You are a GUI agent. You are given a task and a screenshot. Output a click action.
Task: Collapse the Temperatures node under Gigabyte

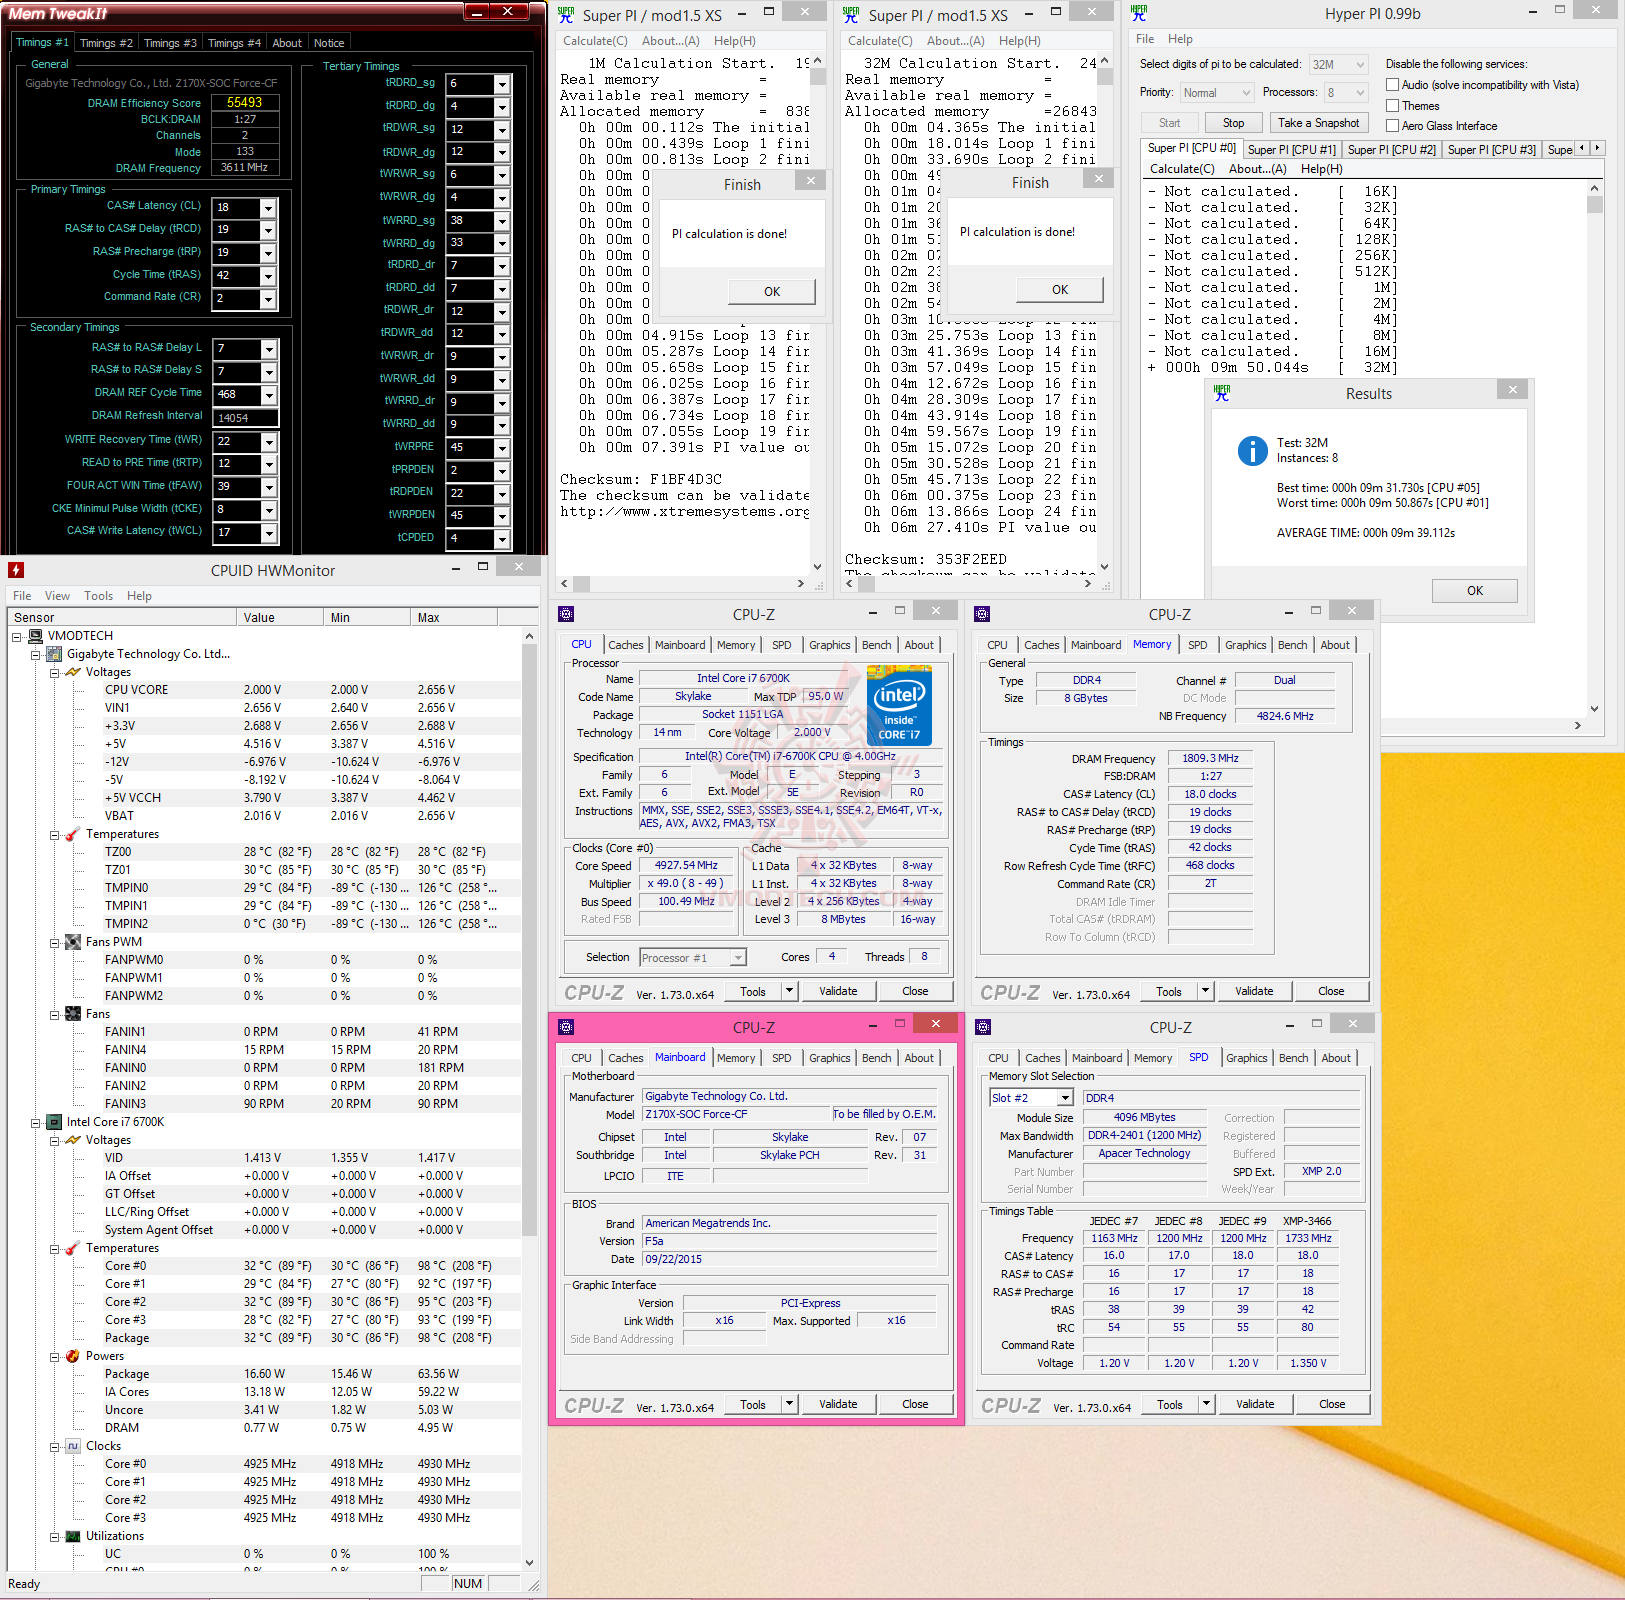(x=55, y=834)
